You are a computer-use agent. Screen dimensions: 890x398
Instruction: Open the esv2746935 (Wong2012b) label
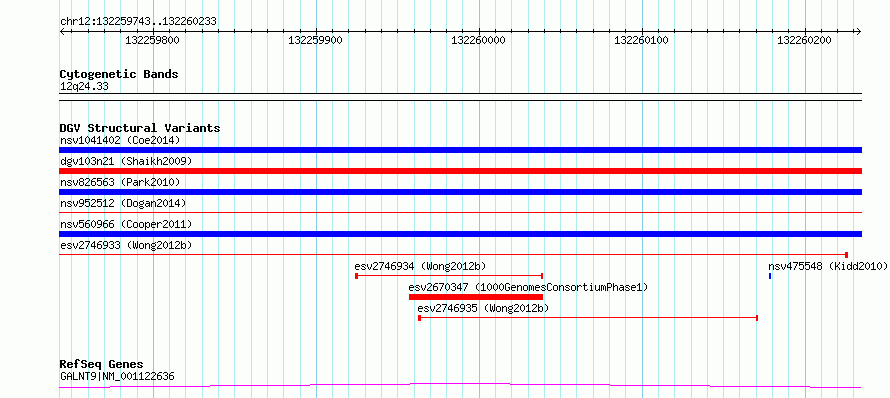point(483,308)
